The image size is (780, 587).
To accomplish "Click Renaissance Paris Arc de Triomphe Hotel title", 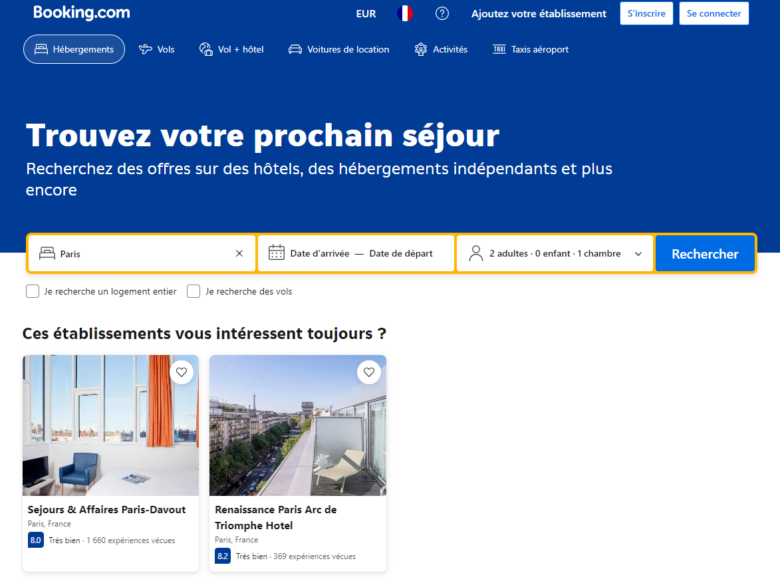I will 276,517.
